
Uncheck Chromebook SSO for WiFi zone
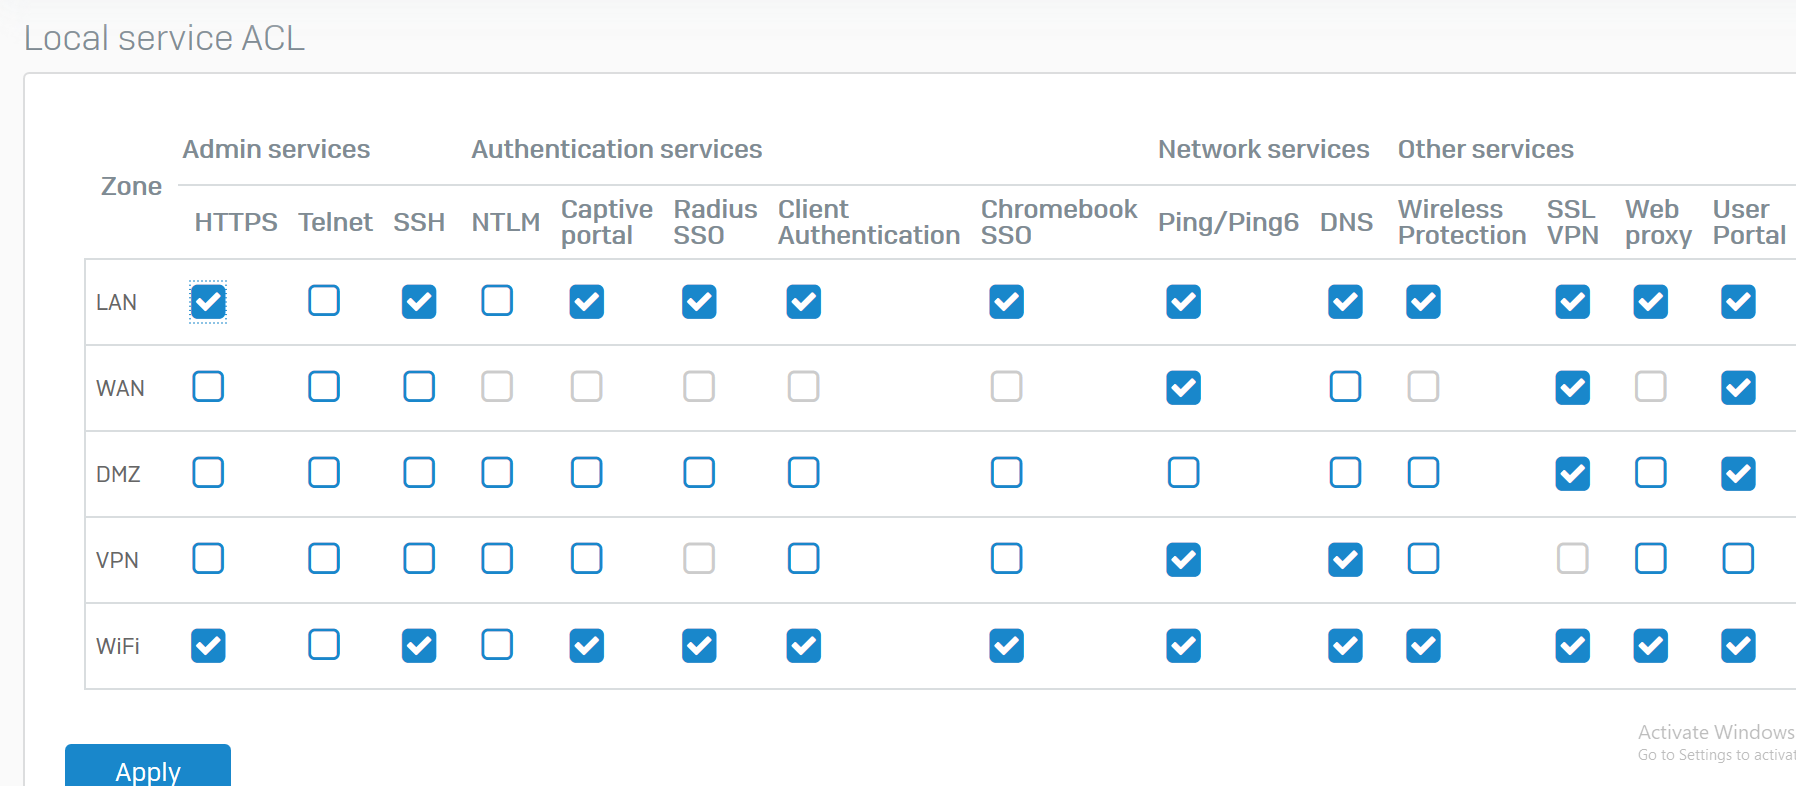[1006, 646]
